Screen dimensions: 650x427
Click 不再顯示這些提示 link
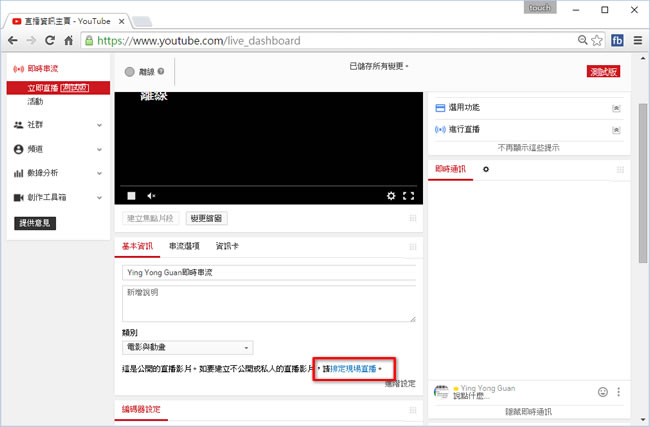(x=529, y=148)
